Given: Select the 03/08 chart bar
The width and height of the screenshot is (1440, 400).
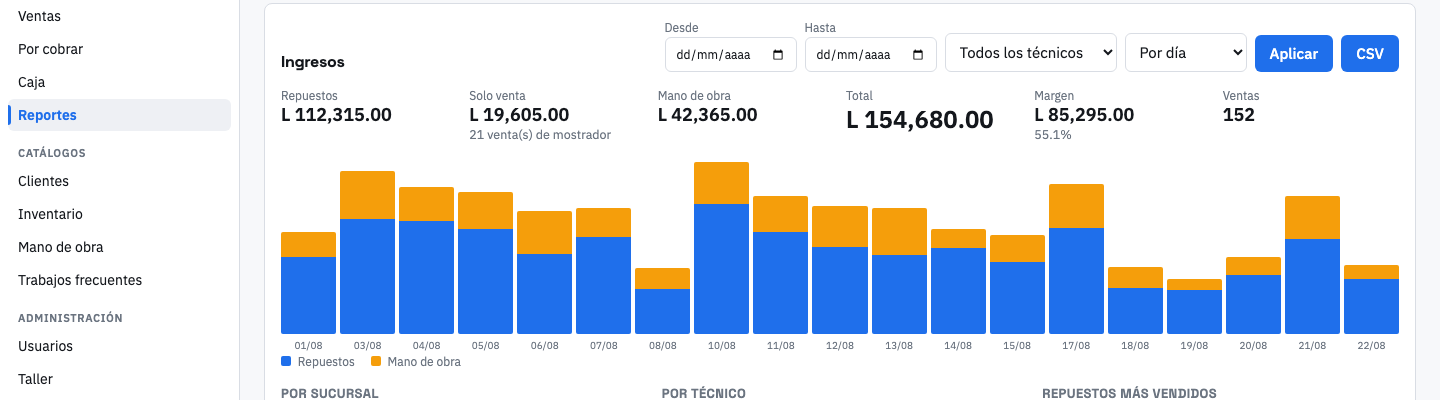Looking at the screenshot, I should pyautogui.click(x=367, y=252).
